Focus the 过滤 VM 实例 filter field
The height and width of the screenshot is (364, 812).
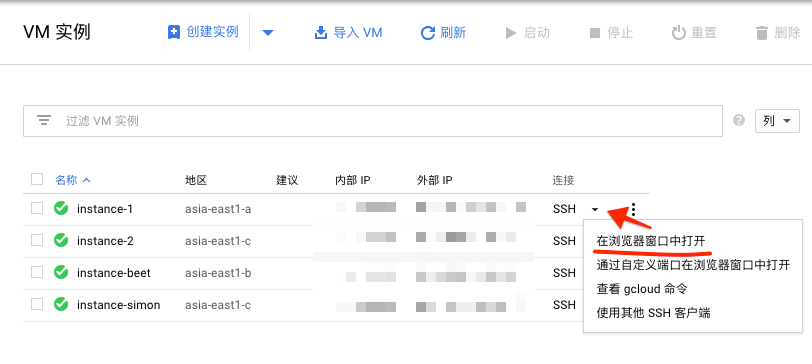[x=373, y=121]
